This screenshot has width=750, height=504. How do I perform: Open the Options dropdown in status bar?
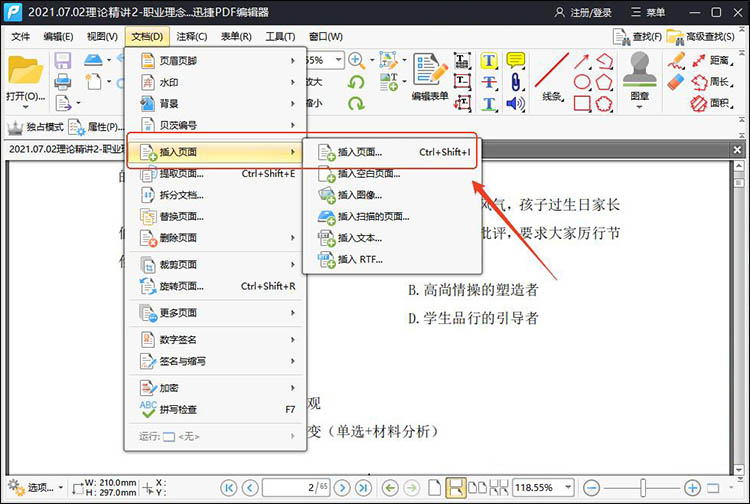pyautogui.click(x=36, y=487)
